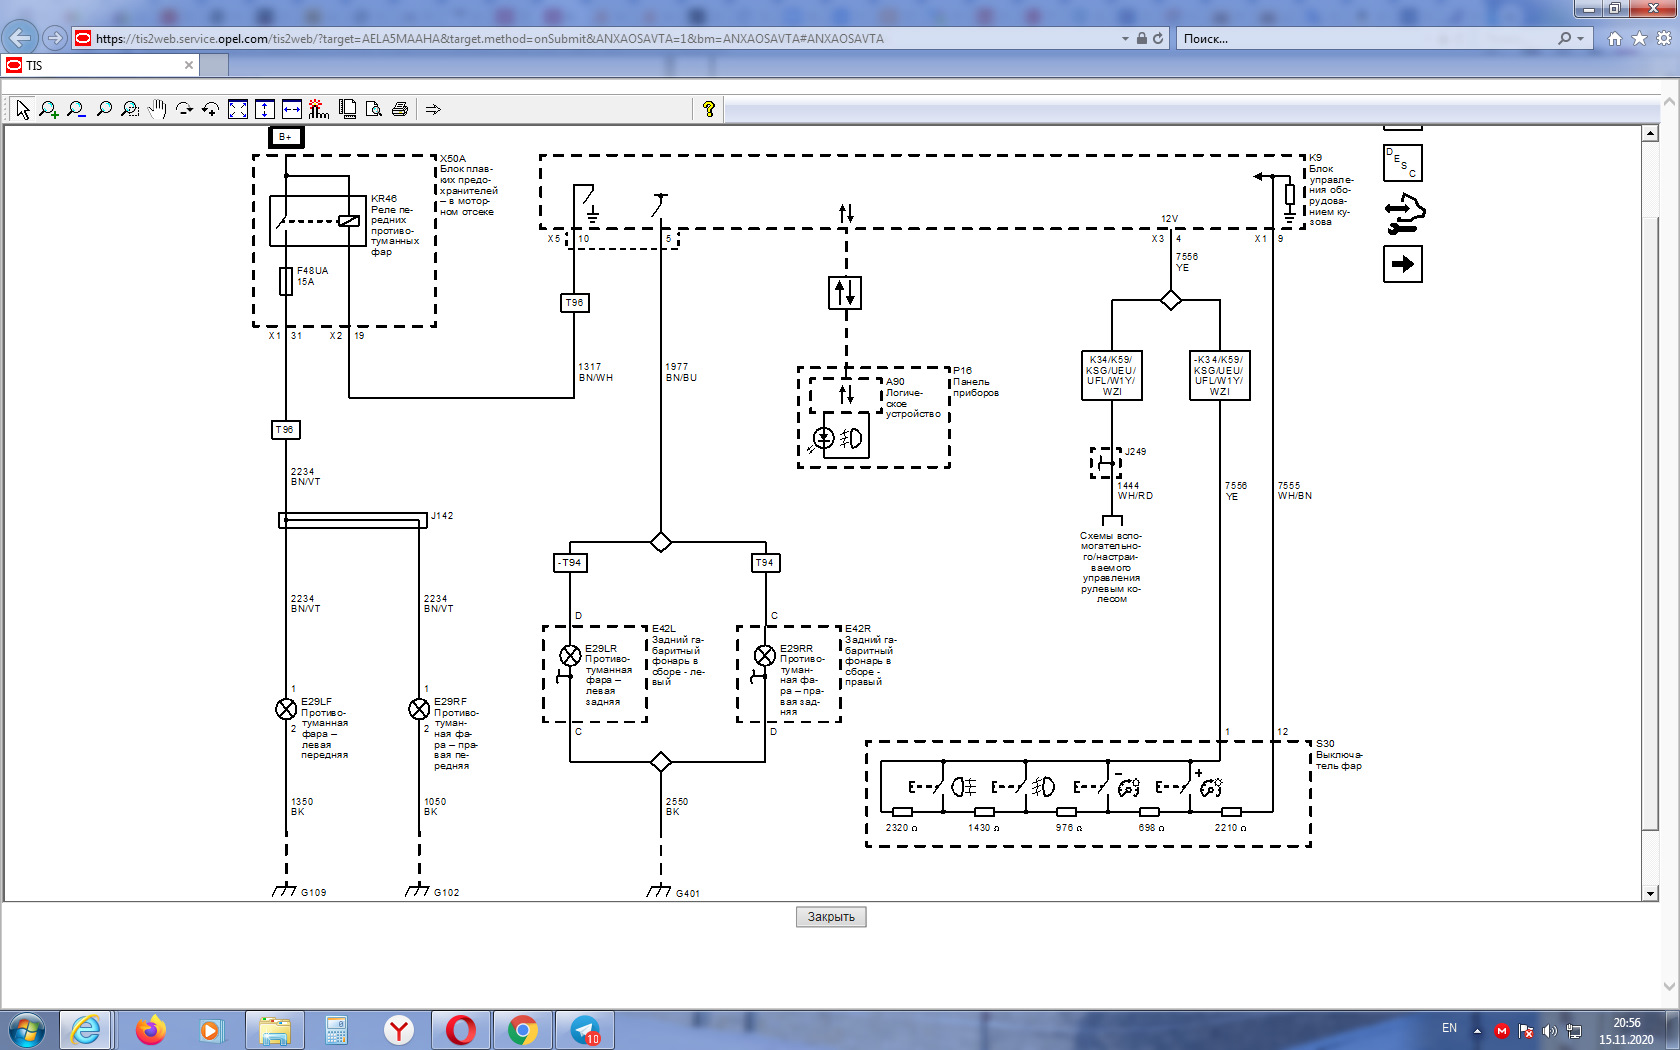Open File Explorer folder in taskbar
Image resolution: width=1680 pixels, height=1050 pixels.
(x=274, y=1030)
